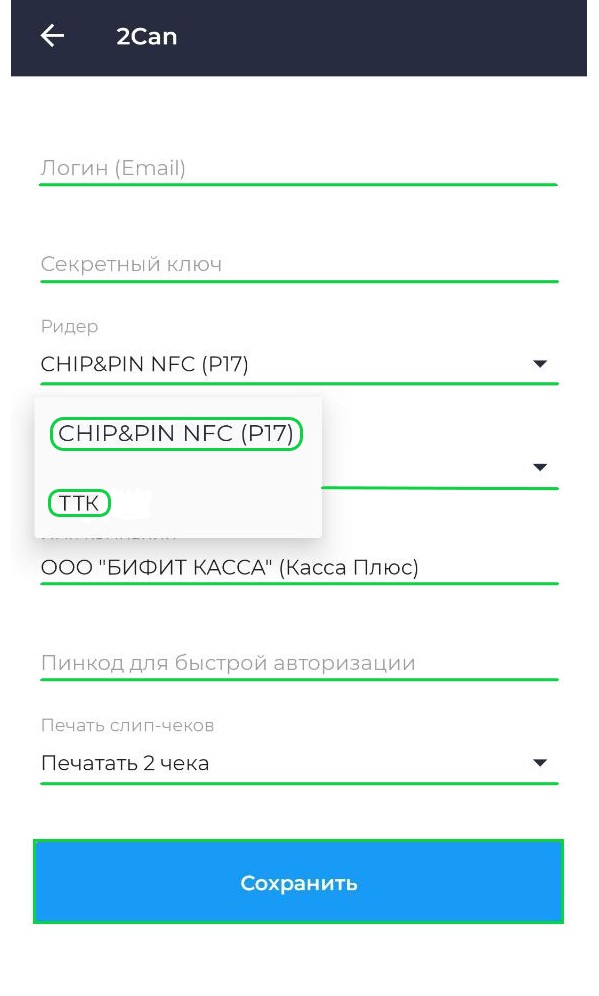Click the Ридер field label
This screenshot has height=996, width=599.
(69, 326)
